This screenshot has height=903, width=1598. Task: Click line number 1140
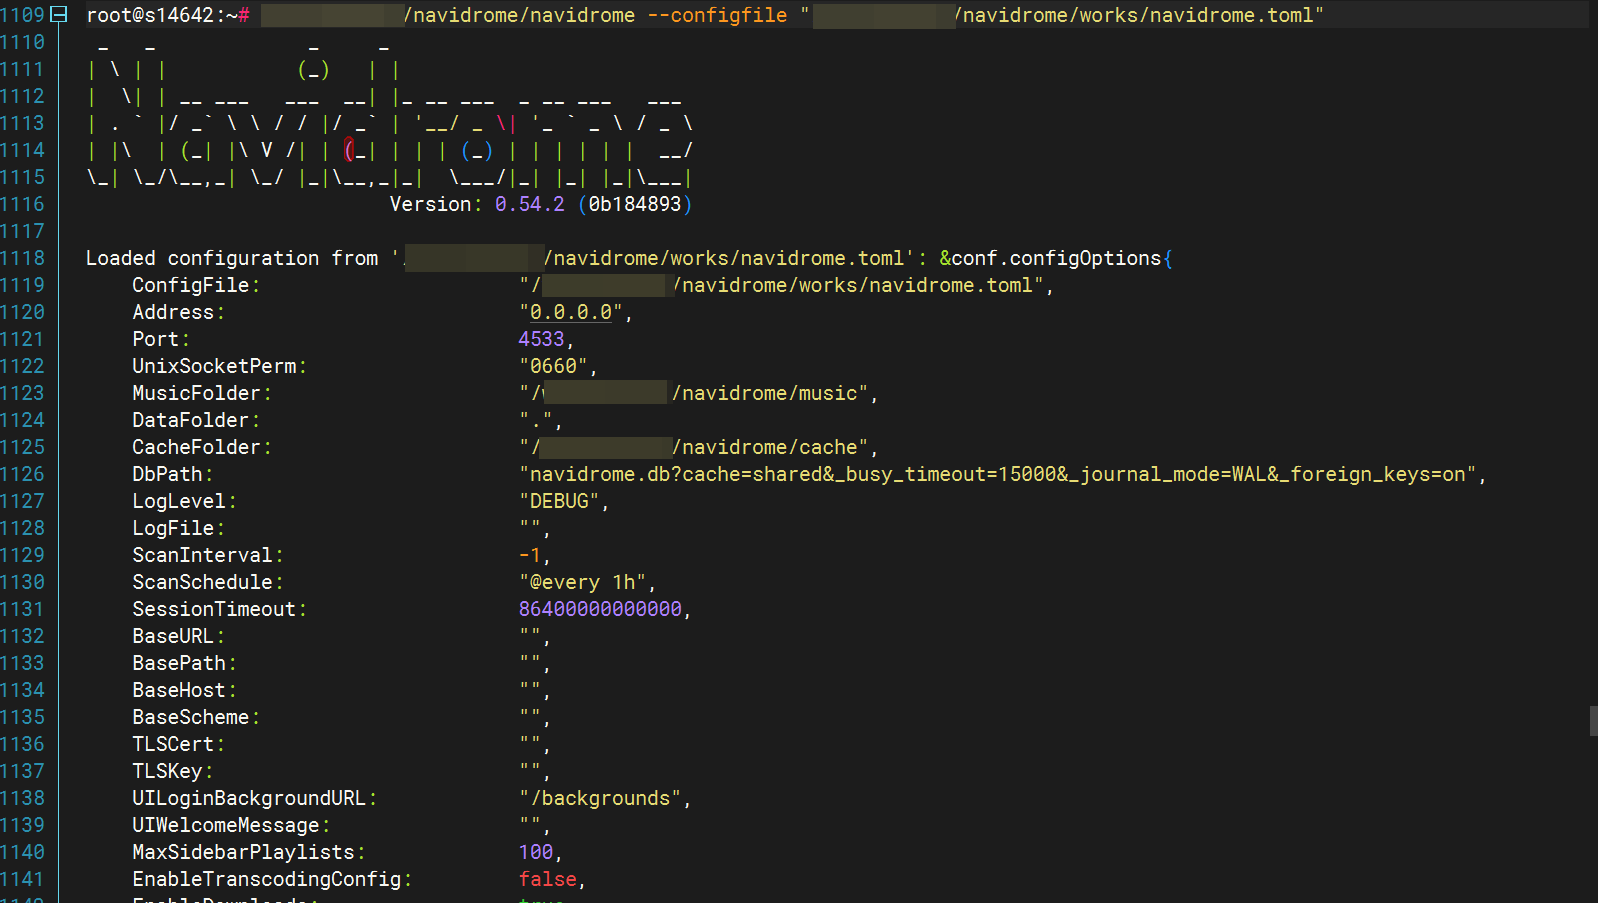point(23,852)
